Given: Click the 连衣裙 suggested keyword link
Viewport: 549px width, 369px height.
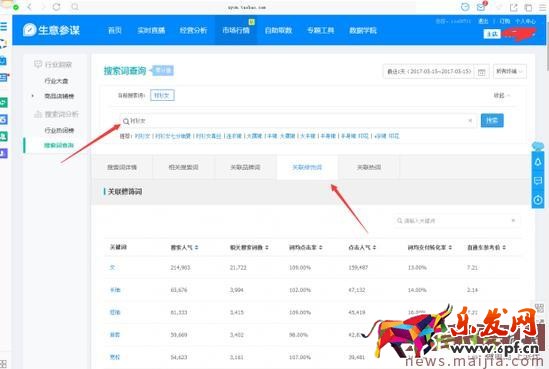Looking at the screenshot, I should click(234, 136).
